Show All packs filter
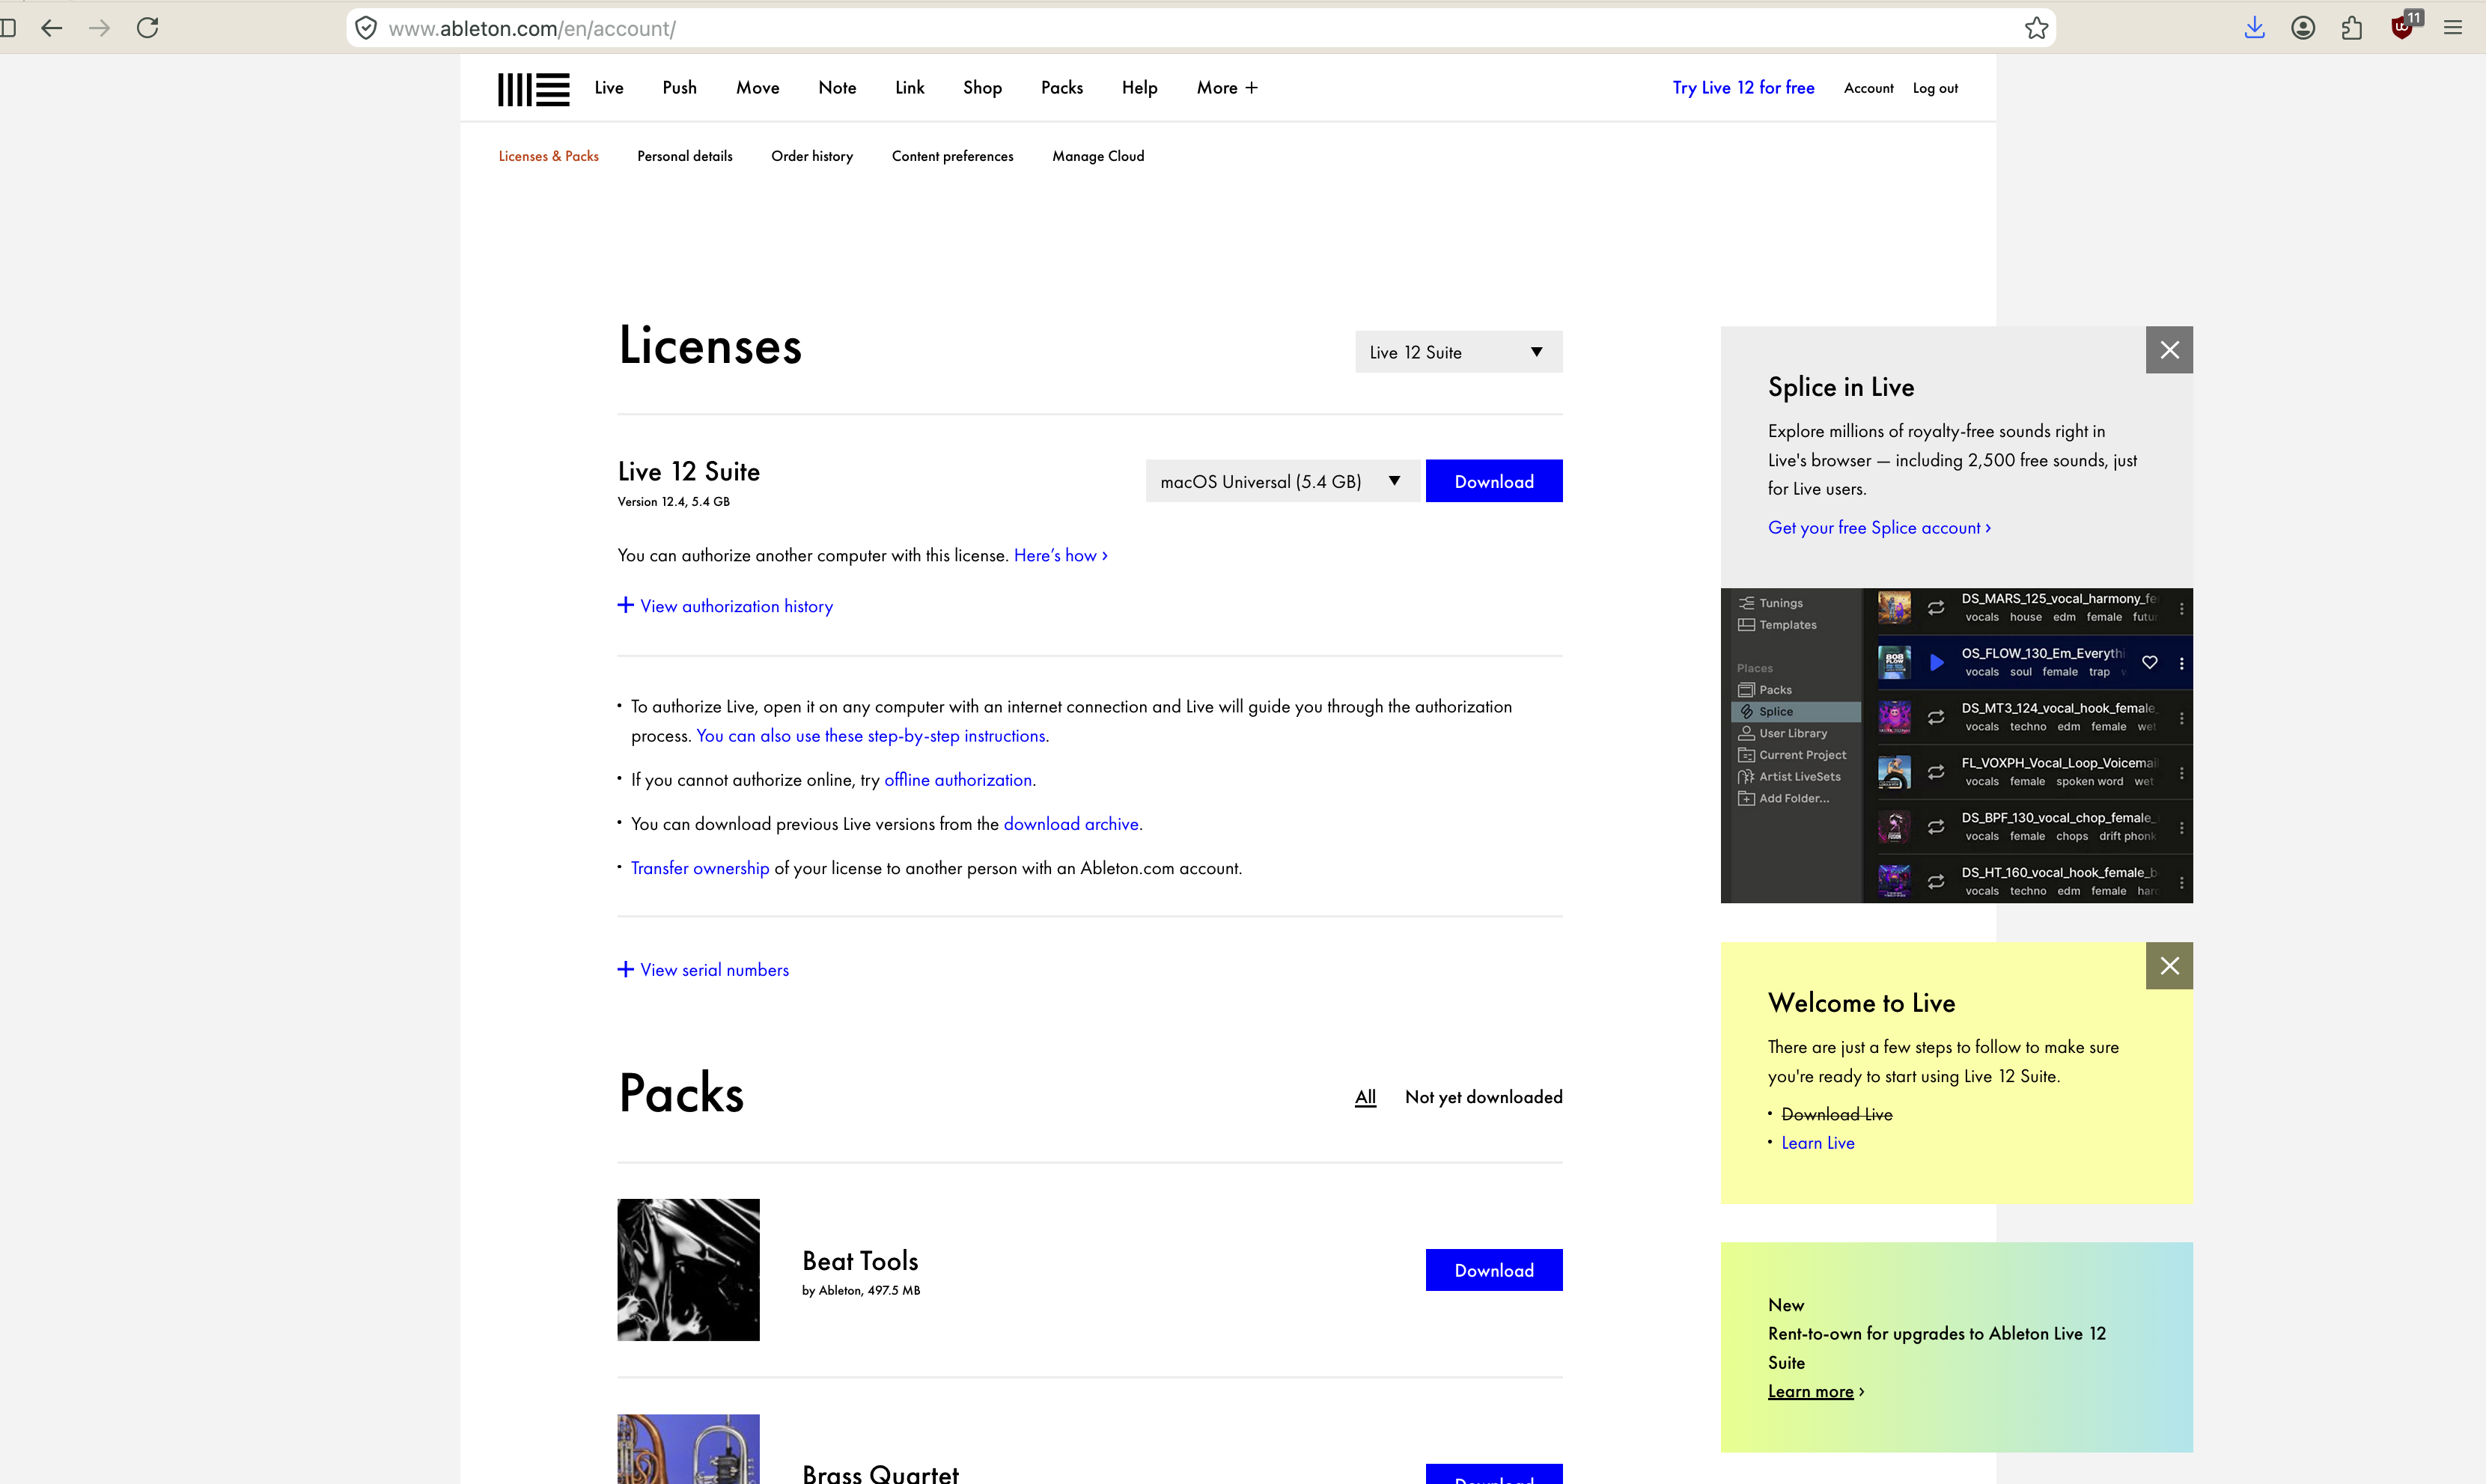This screenshot has width=2486, height=1484. pos(1365,1097)
